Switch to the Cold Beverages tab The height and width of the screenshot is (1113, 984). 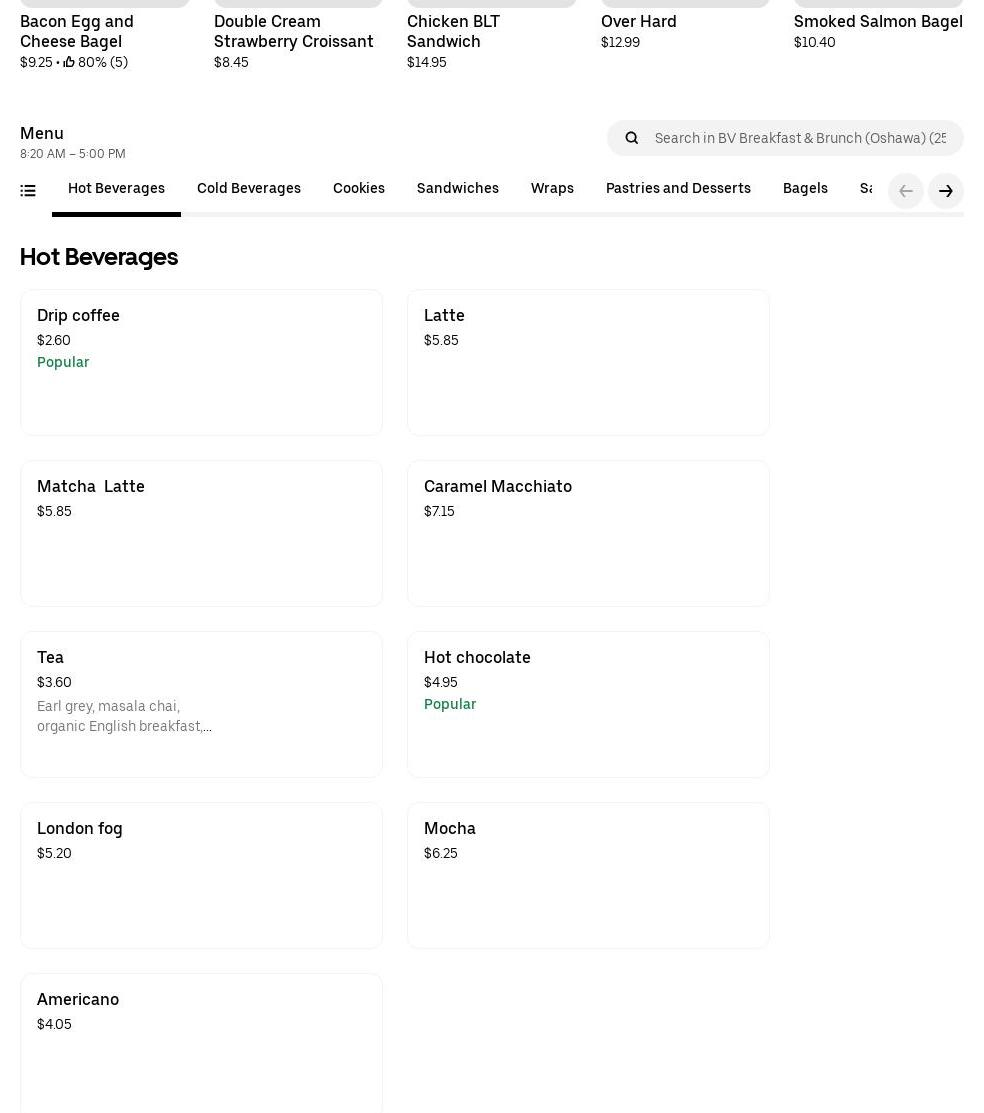point(248,189)
